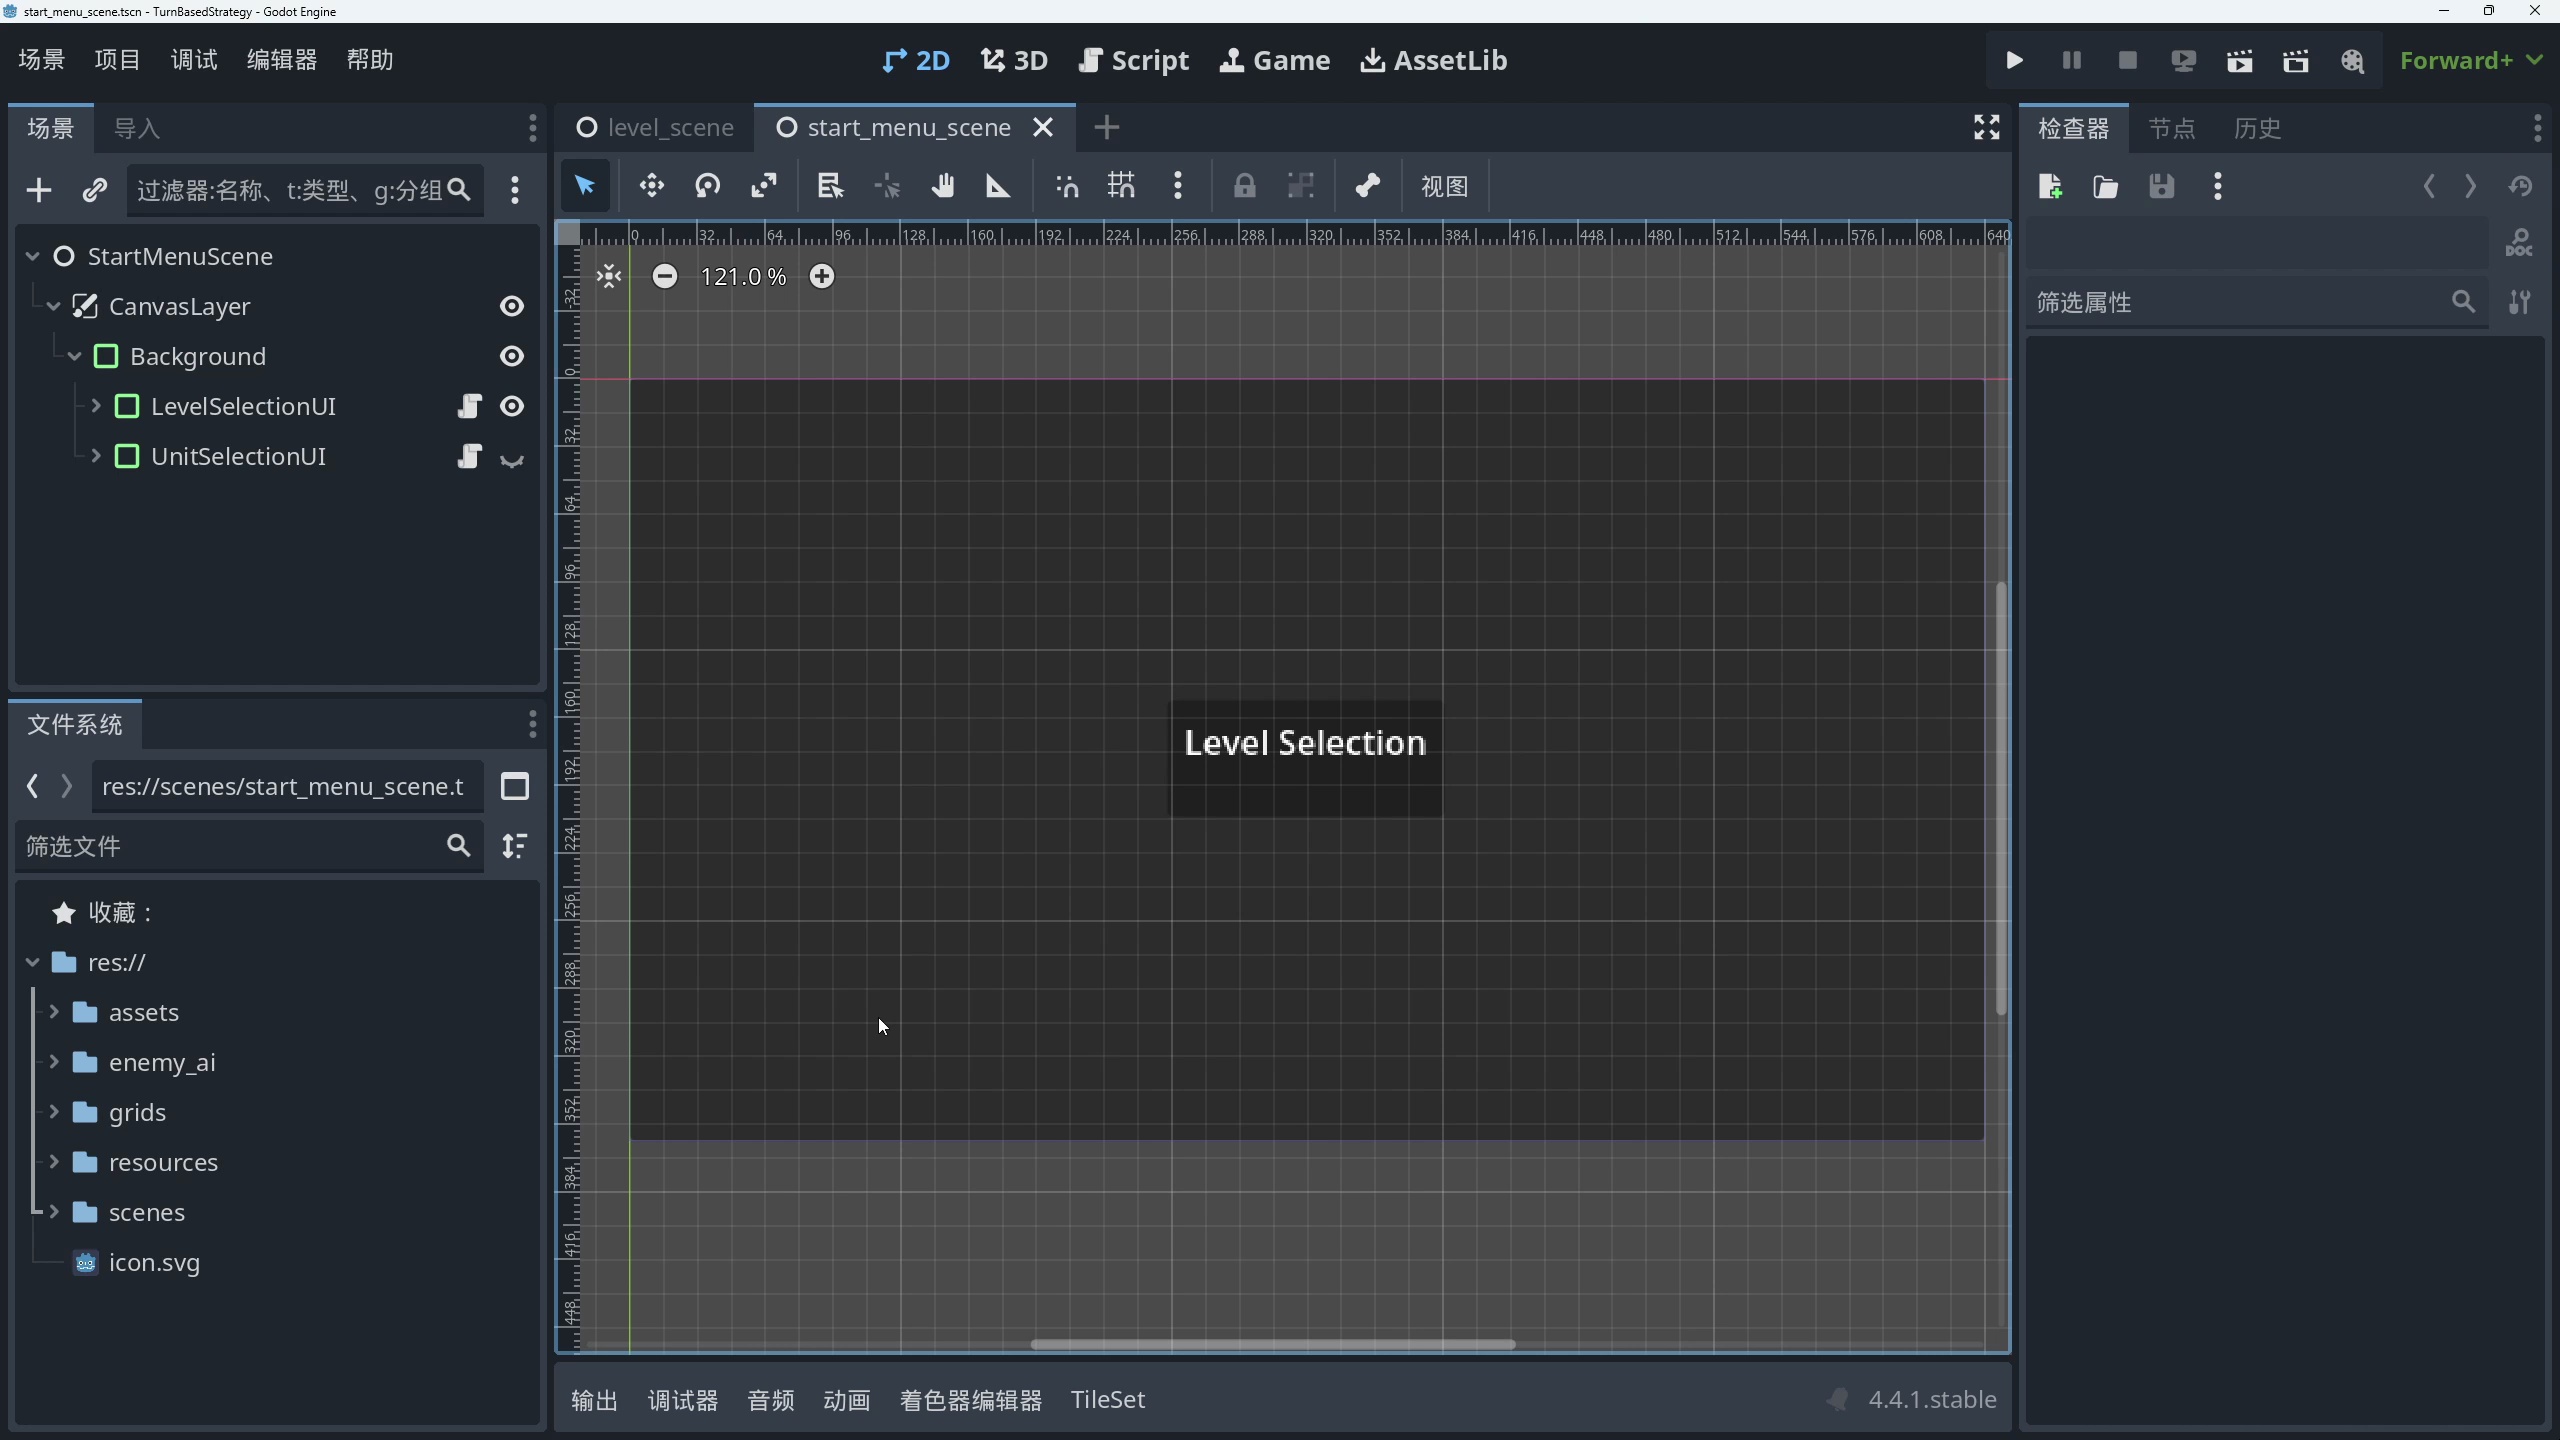Open the TileSet bottom panel
This screenshot has height=1440, width=2560.
(1108, 1399)
